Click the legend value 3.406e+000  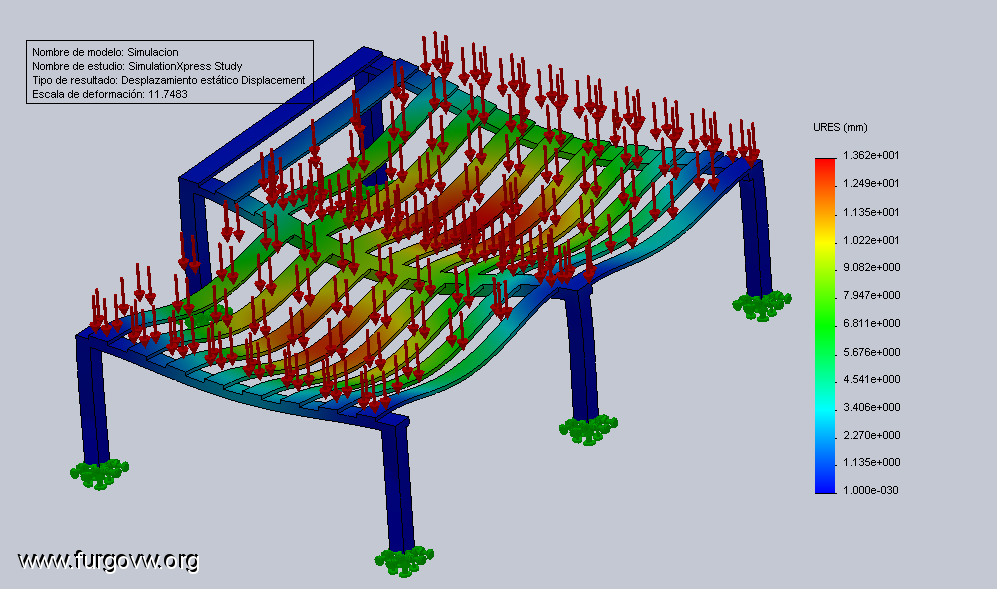(x=871, y=407)
